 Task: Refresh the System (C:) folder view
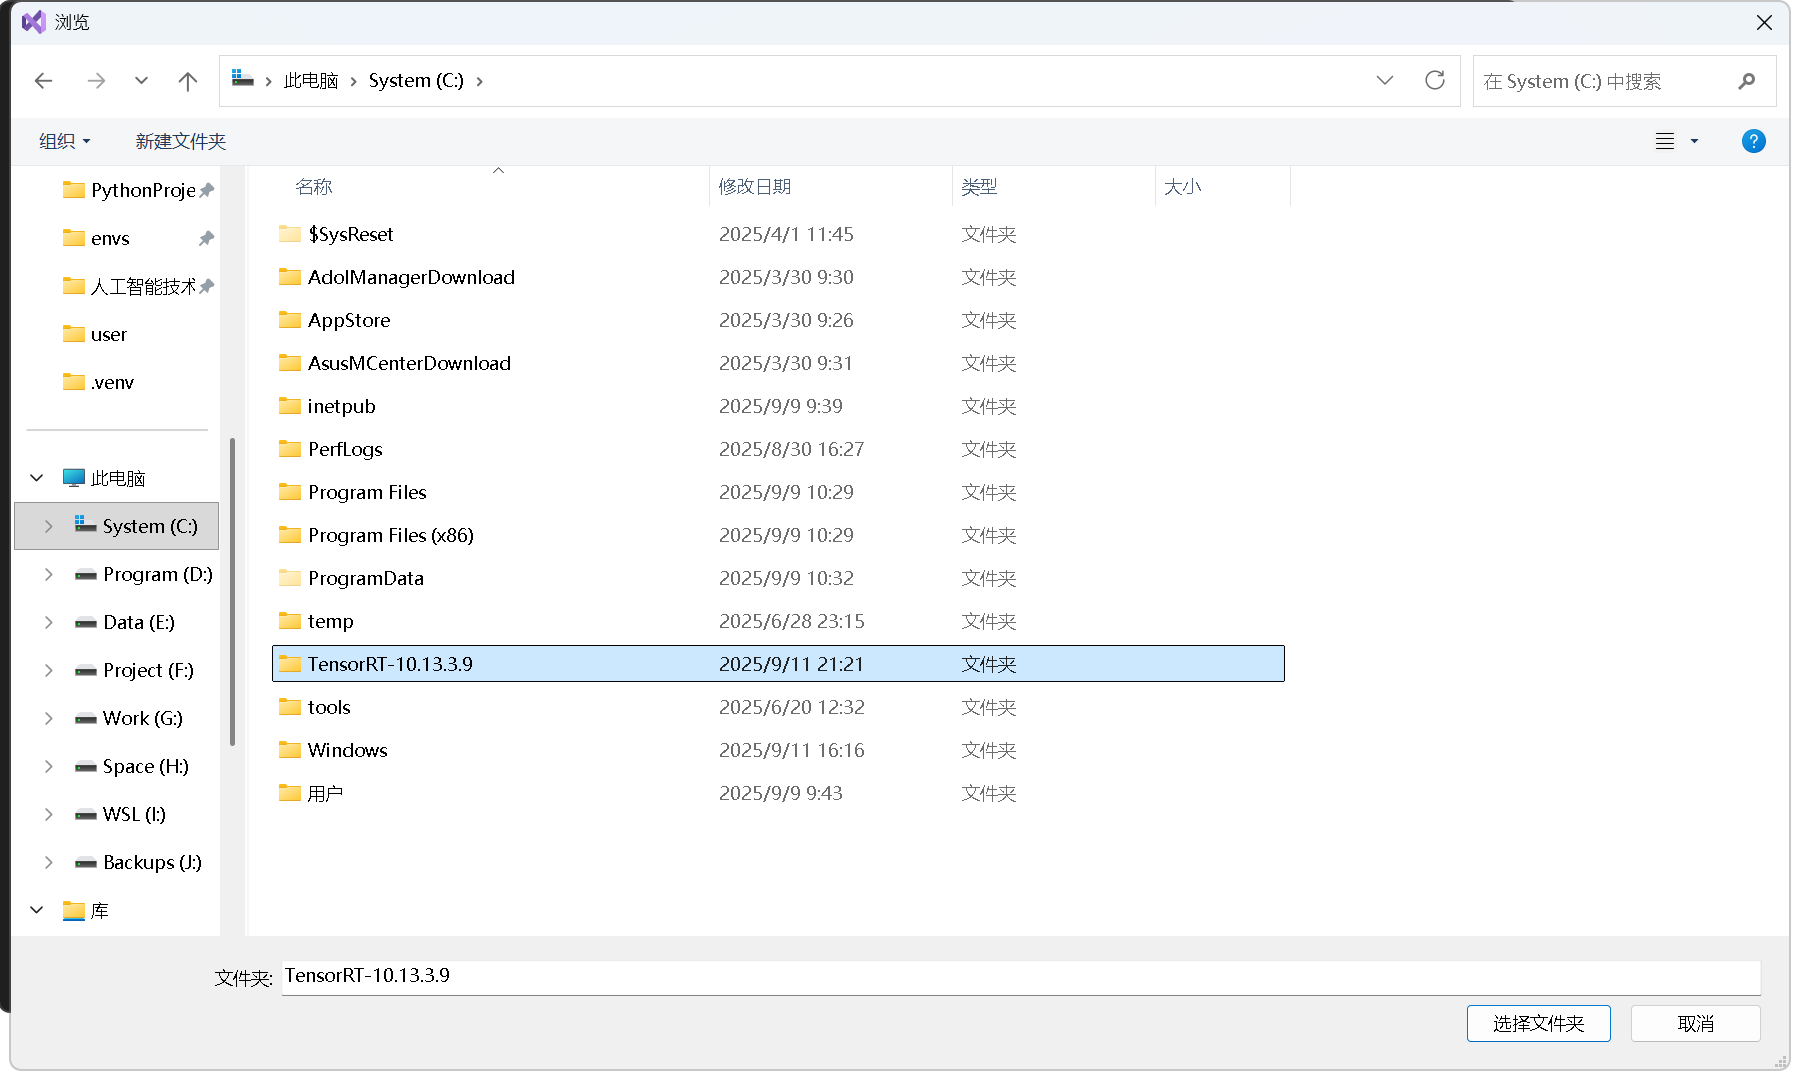click(x=1435, y=80)
